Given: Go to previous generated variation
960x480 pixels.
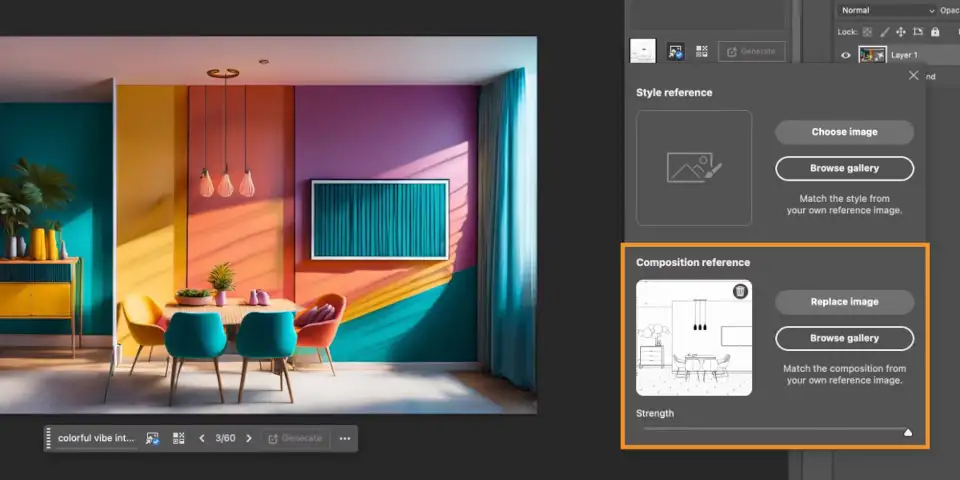Looking at the screenshot, I should pos(202,438).
